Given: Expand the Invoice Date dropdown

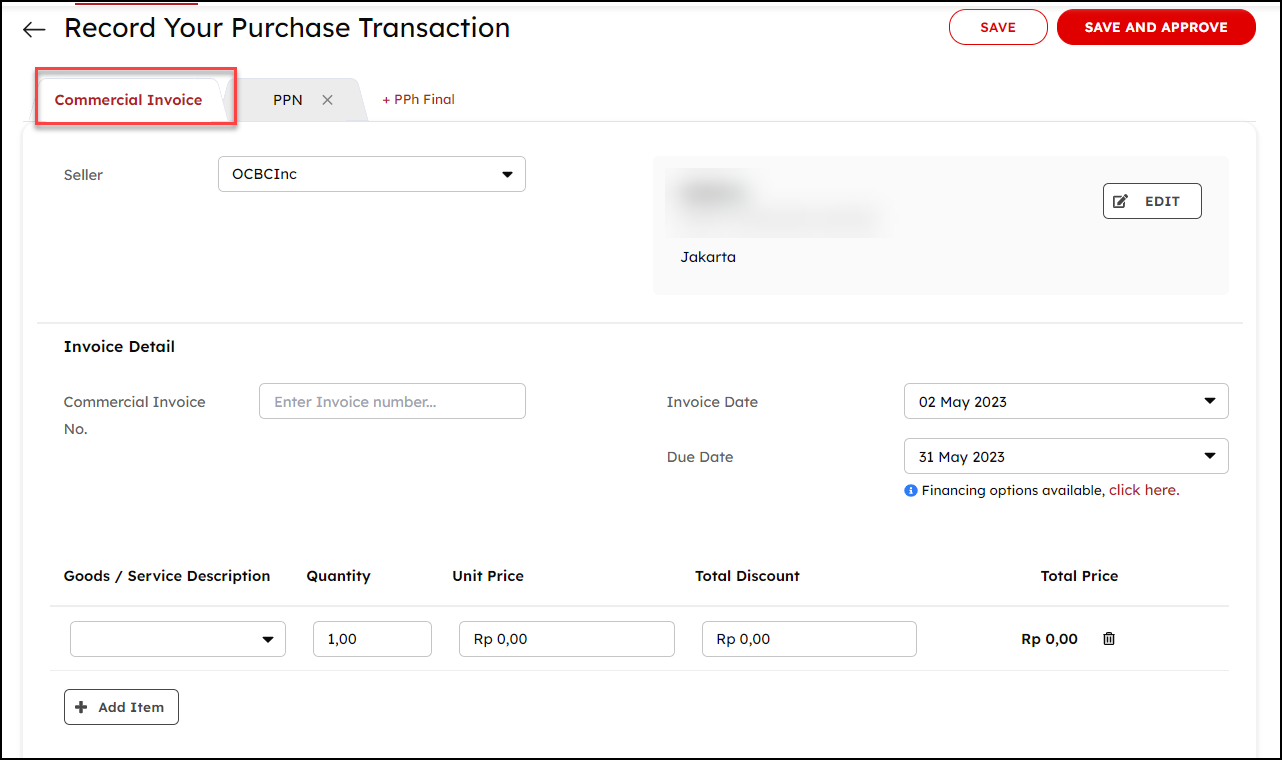Looking at the screenshot, I should tap(1065, 402).
